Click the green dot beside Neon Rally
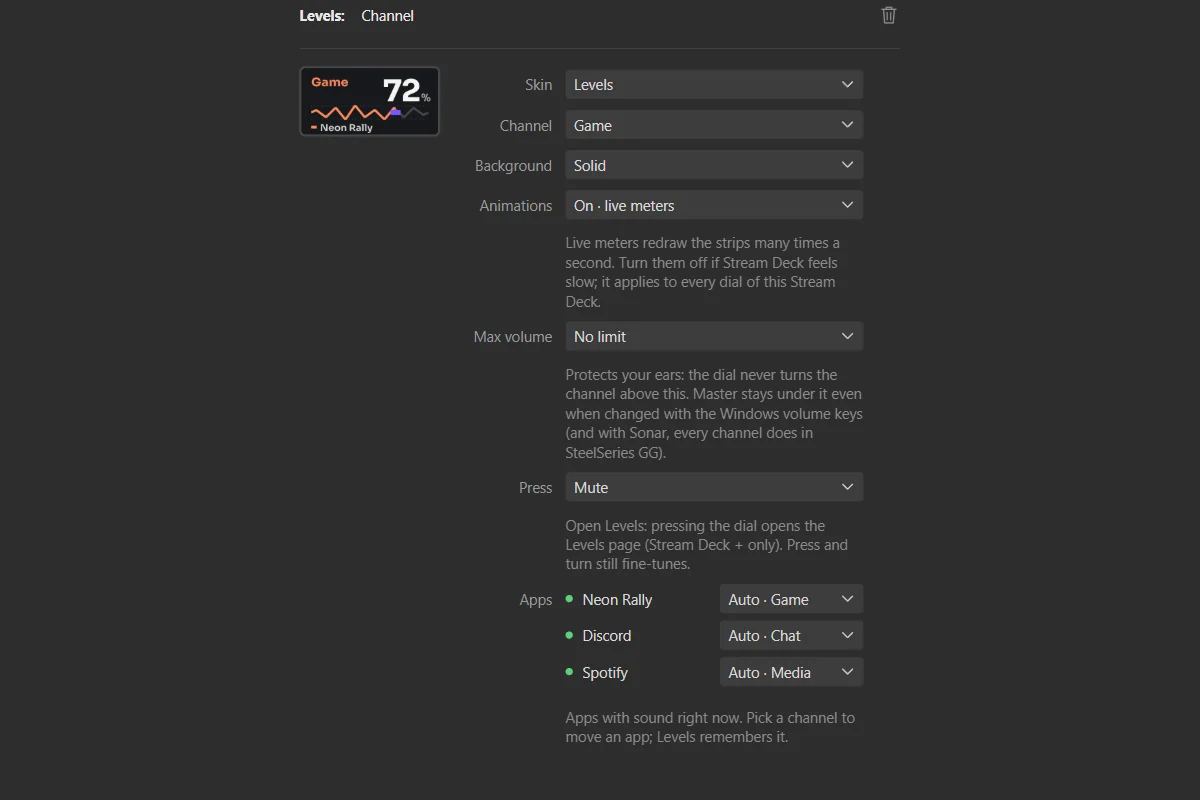 click(570, 599)
